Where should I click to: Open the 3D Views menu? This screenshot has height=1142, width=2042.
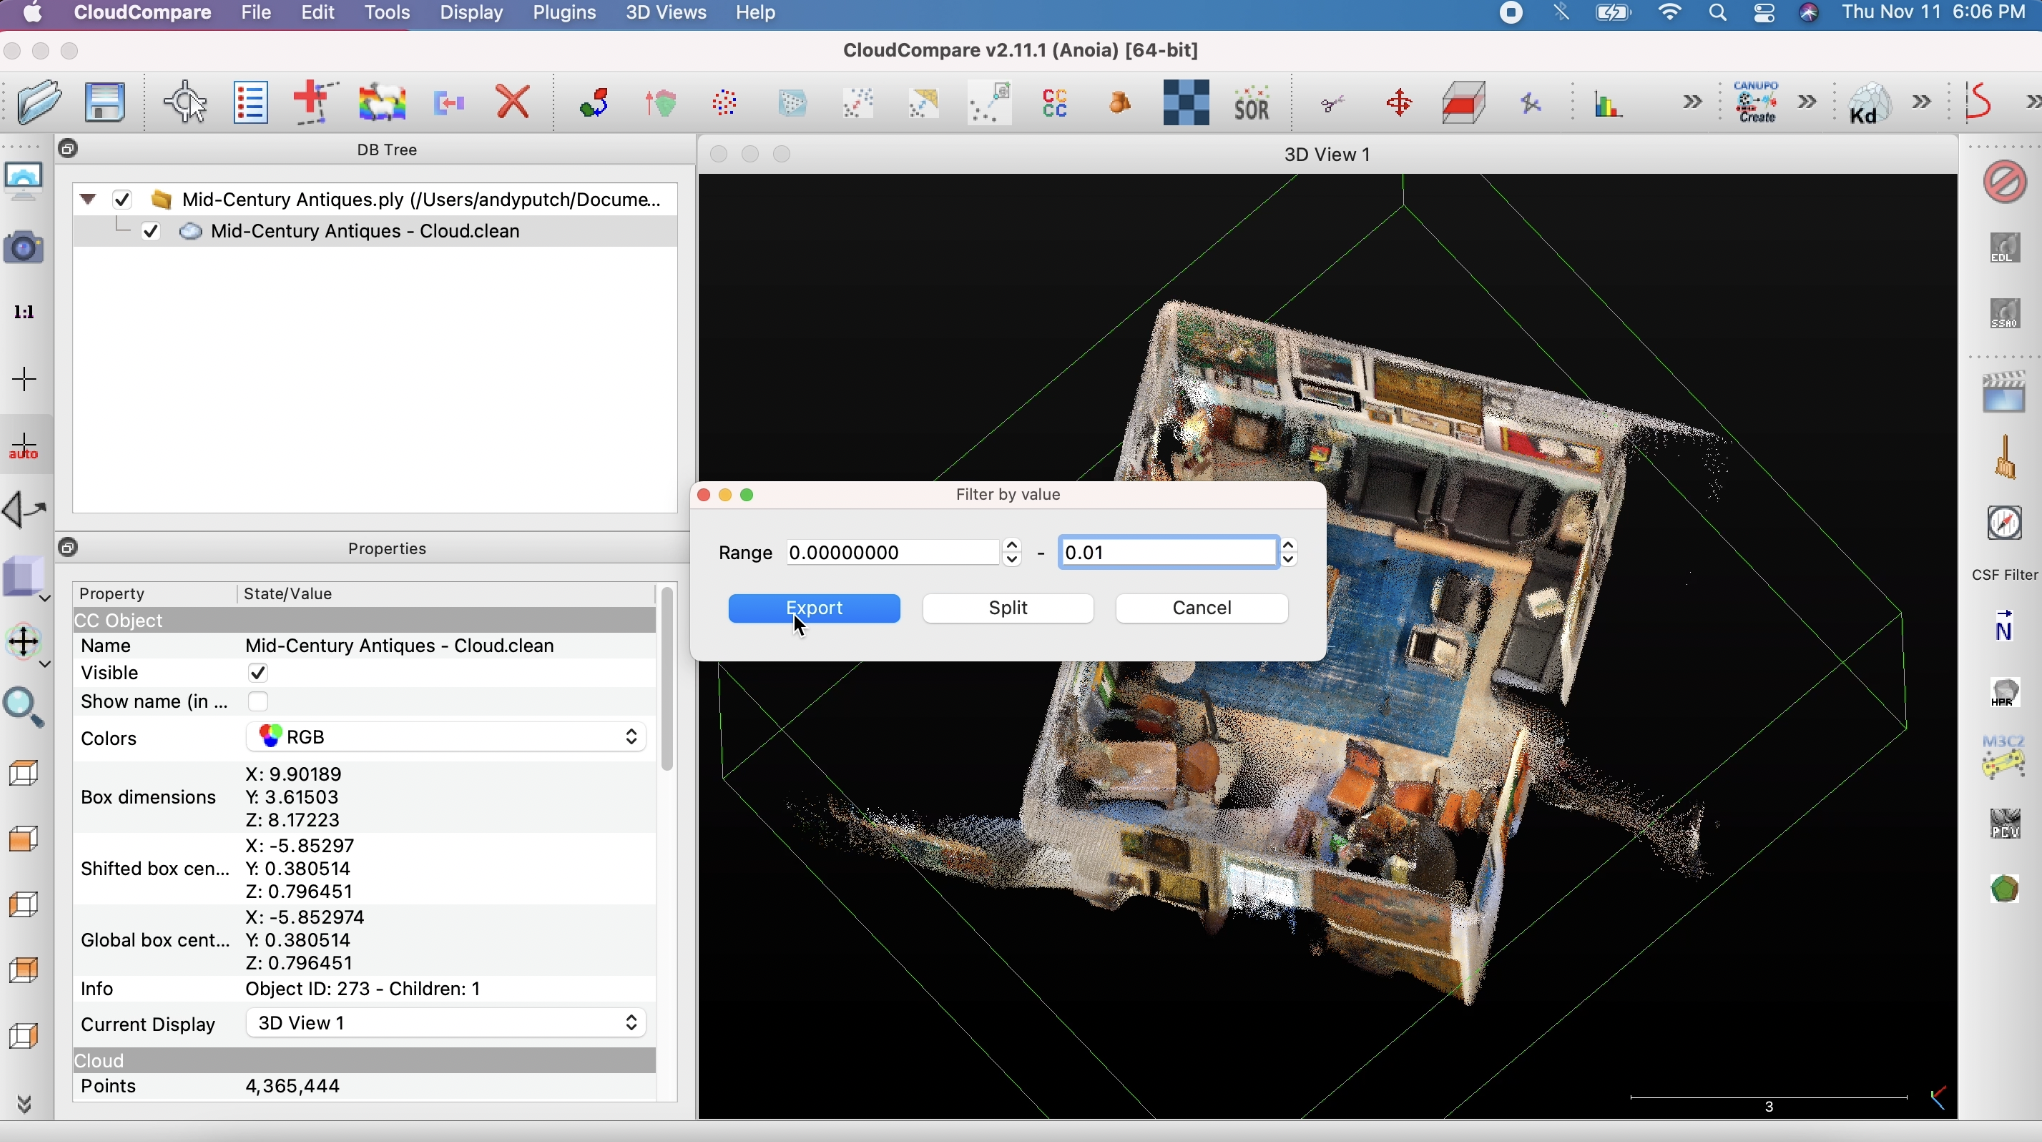tap(666, 13)
